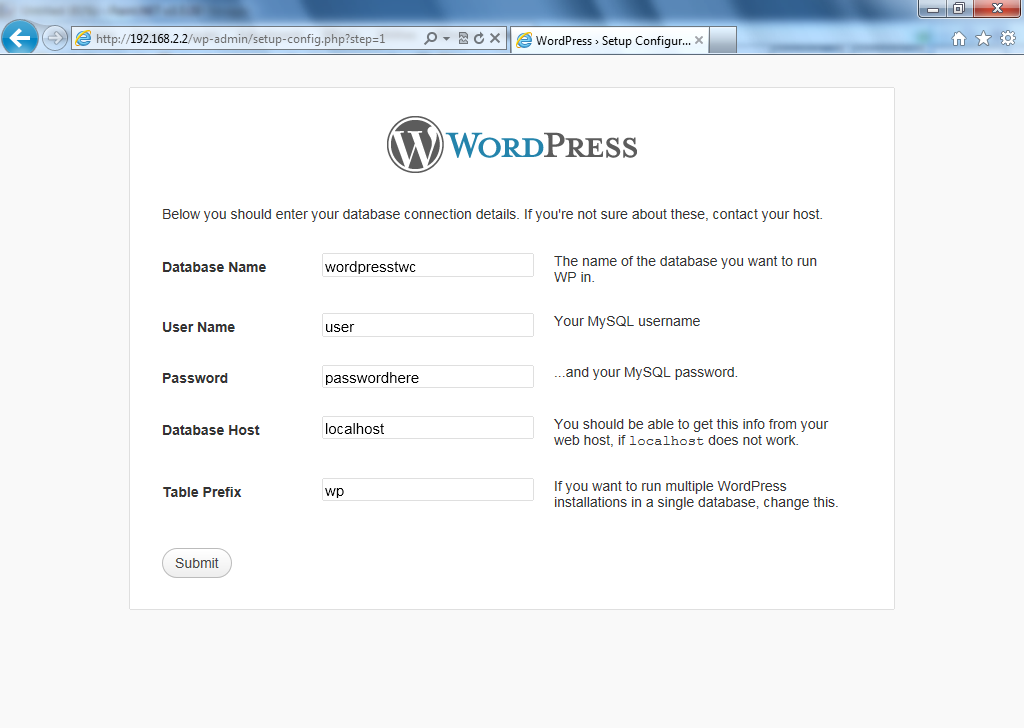The image size is (1024, 728).
Task: Close the browser window
Action: point(997,9)
